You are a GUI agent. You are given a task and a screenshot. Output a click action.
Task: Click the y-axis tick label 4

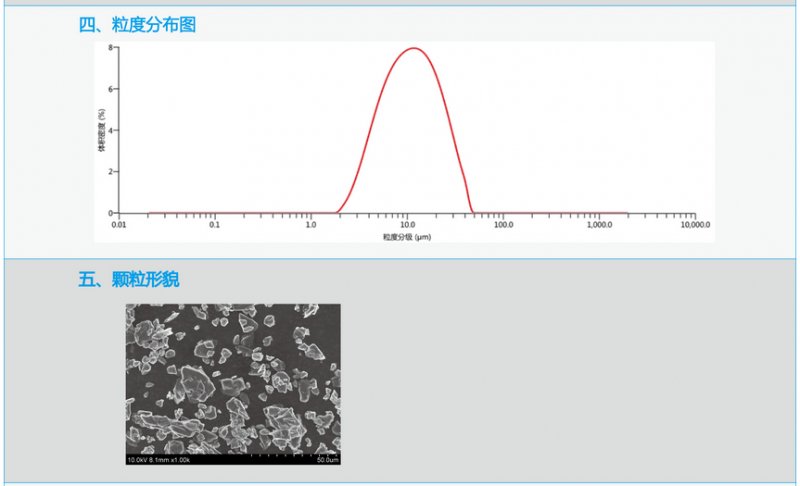click(x=110, y=130)
